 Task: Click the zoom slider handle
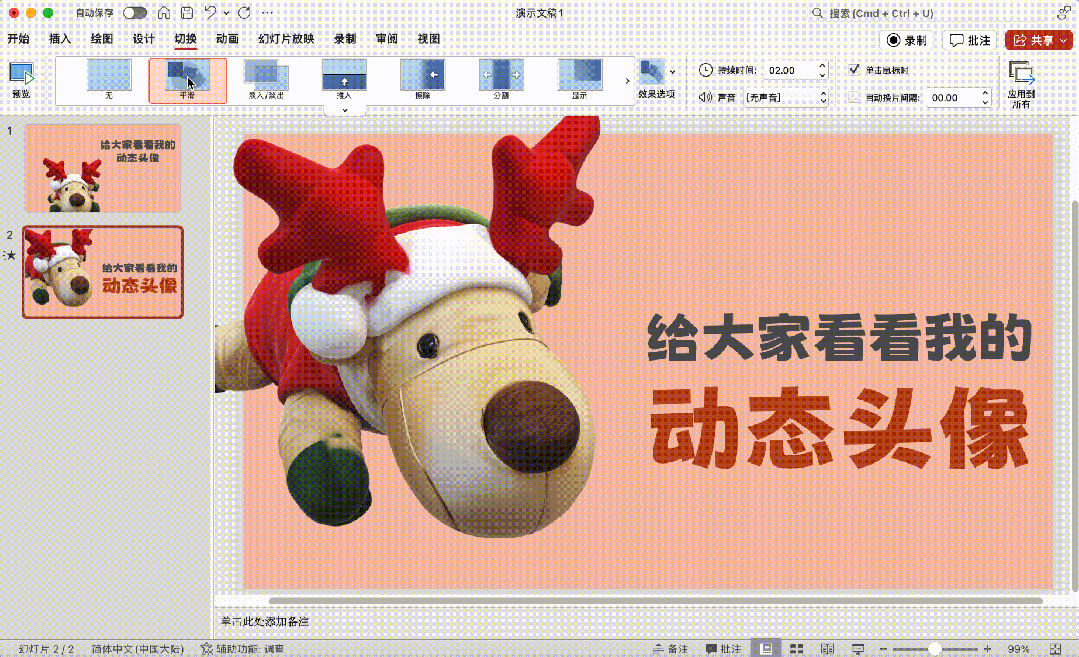(x=934, y=649)
